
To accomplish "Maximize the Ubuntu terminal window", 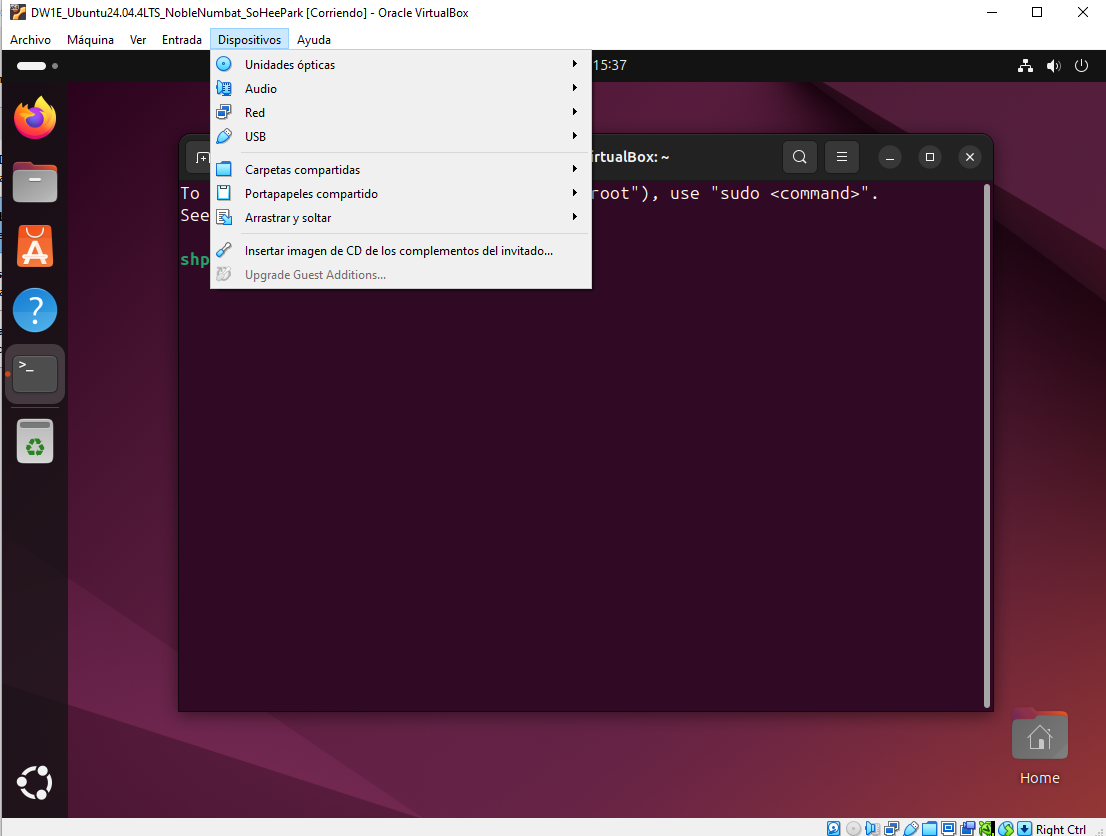I will 930,157.
